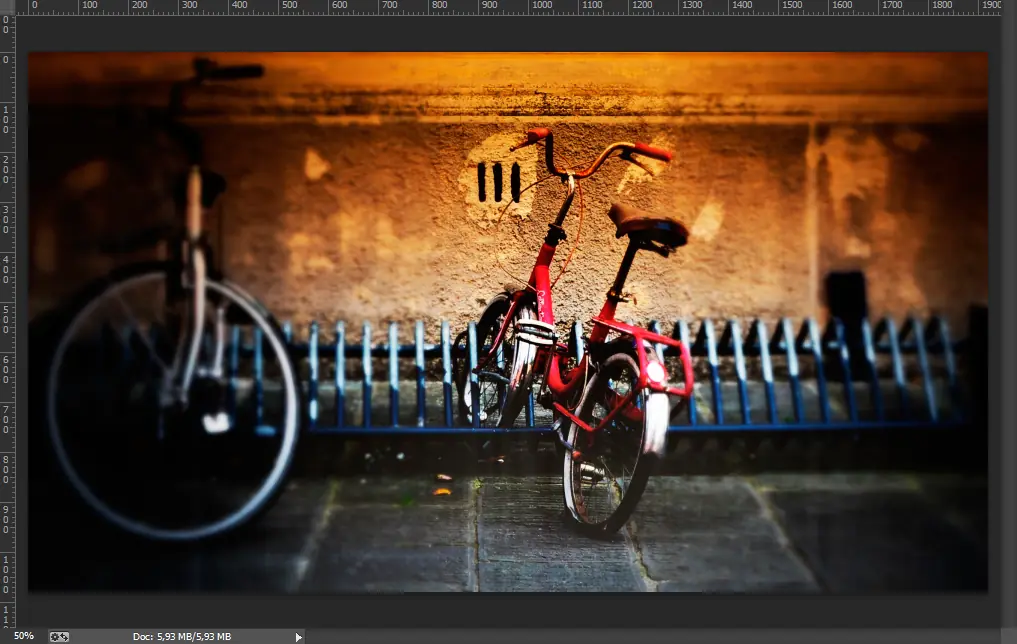This screenshot has width=1017, height=644.
Task: Click the ruler origin corner box
Action: (7, 7)
